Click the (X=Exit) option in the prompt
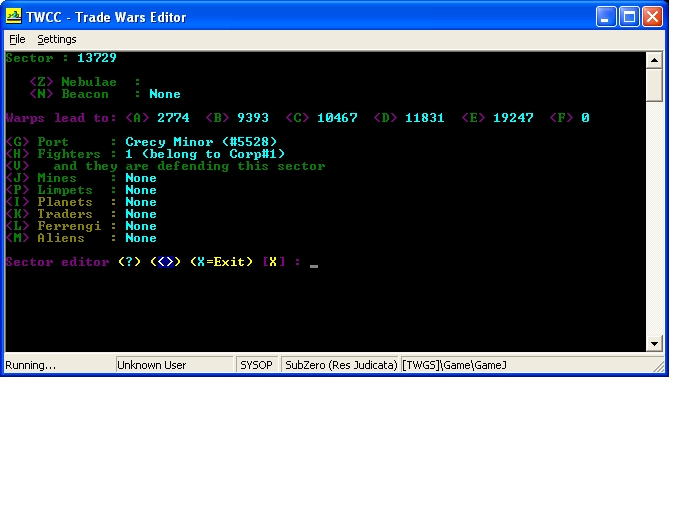This screenshot has height=525, width=700. 221,262
